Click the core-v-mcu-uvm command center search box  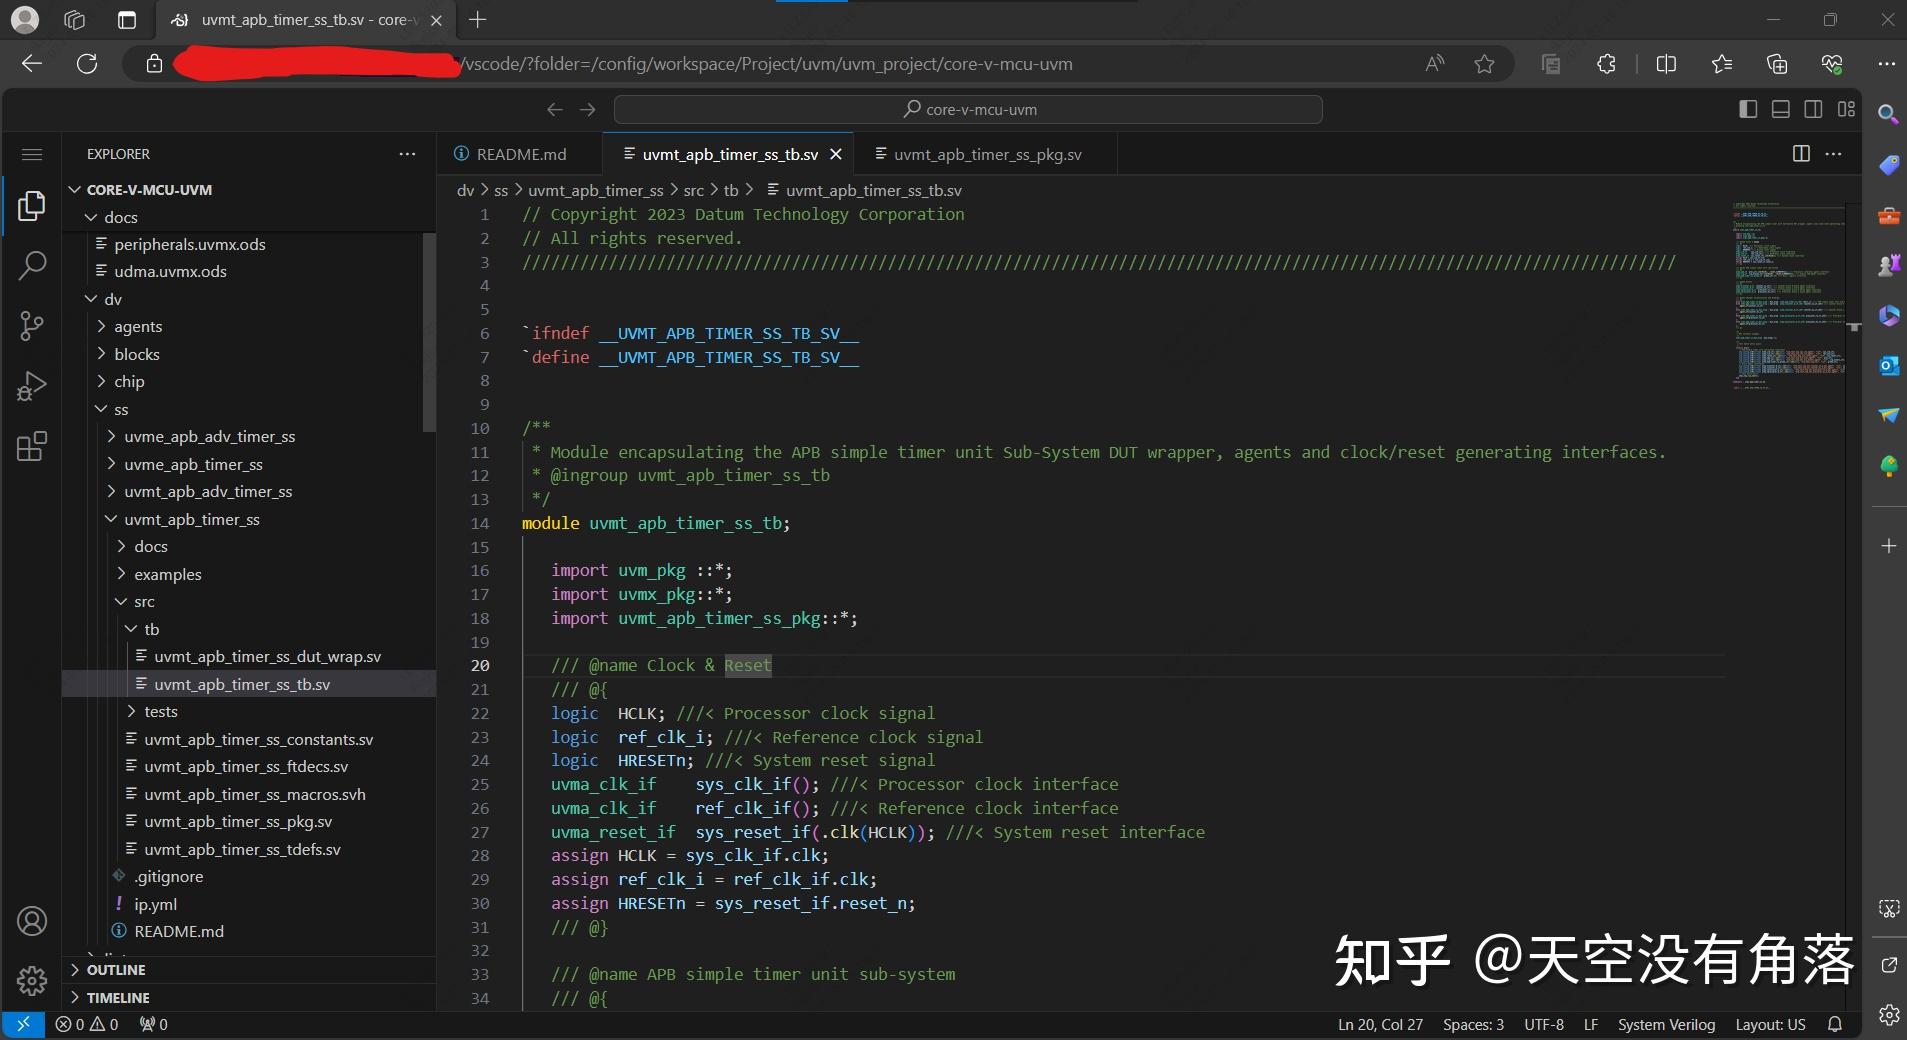click(x=968, y=109)
